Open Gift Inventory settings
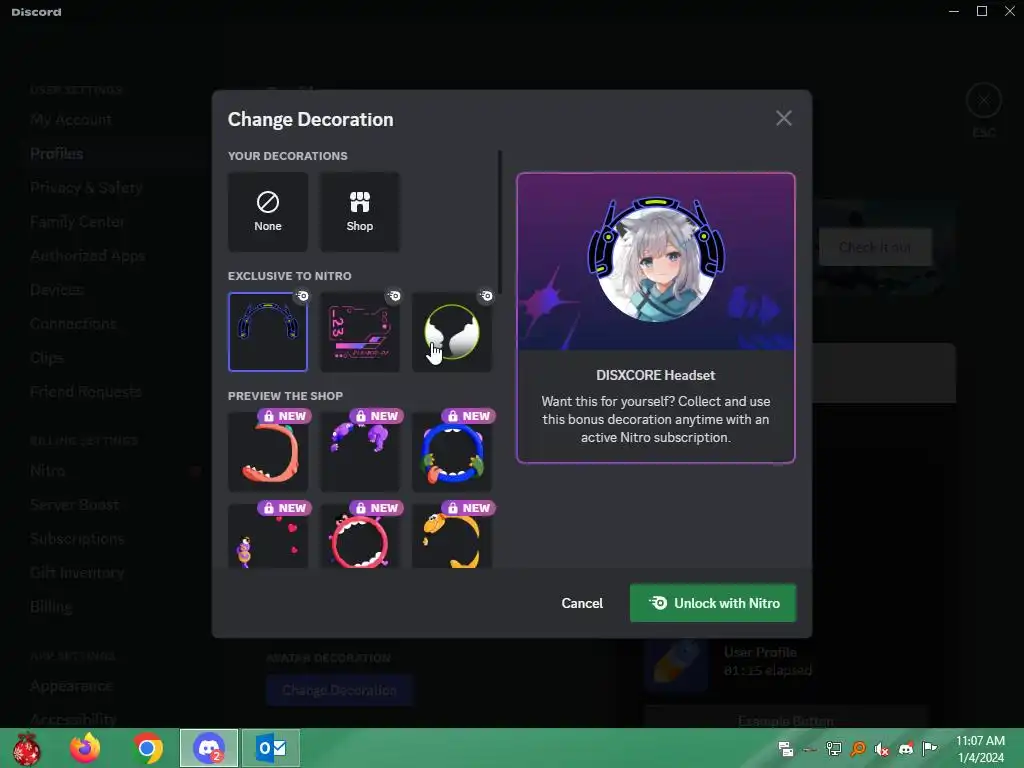The height and width of the screenshot is (768, 1024). (x=77, y=572)
